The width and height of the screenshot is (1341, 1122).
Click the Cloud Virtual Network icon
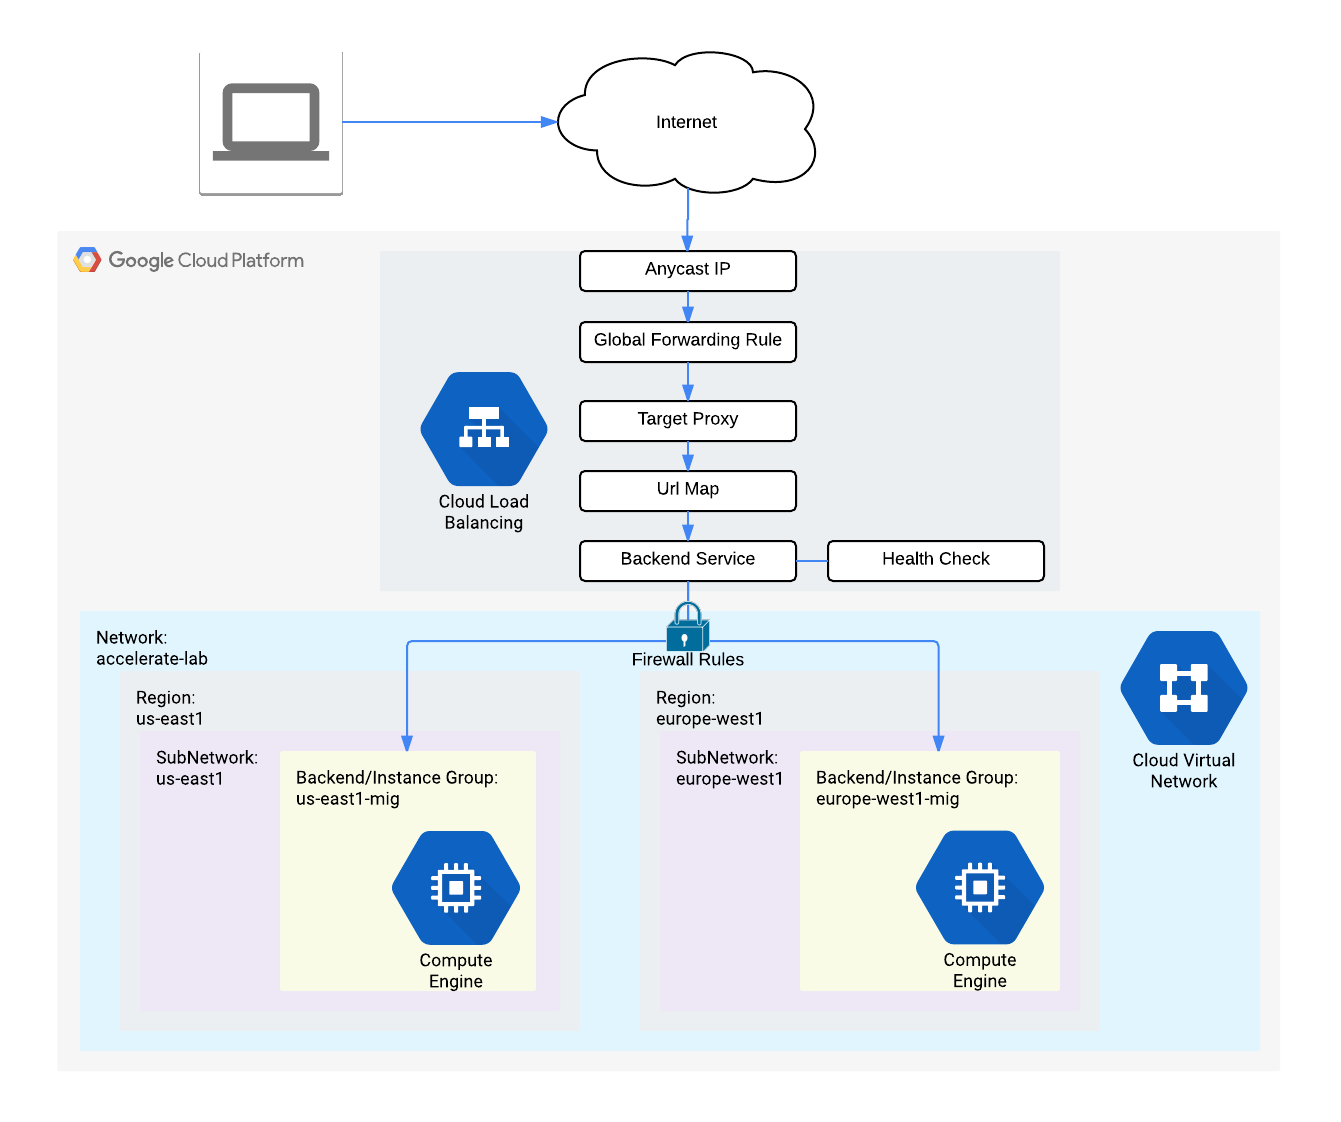coord(1183,688)
